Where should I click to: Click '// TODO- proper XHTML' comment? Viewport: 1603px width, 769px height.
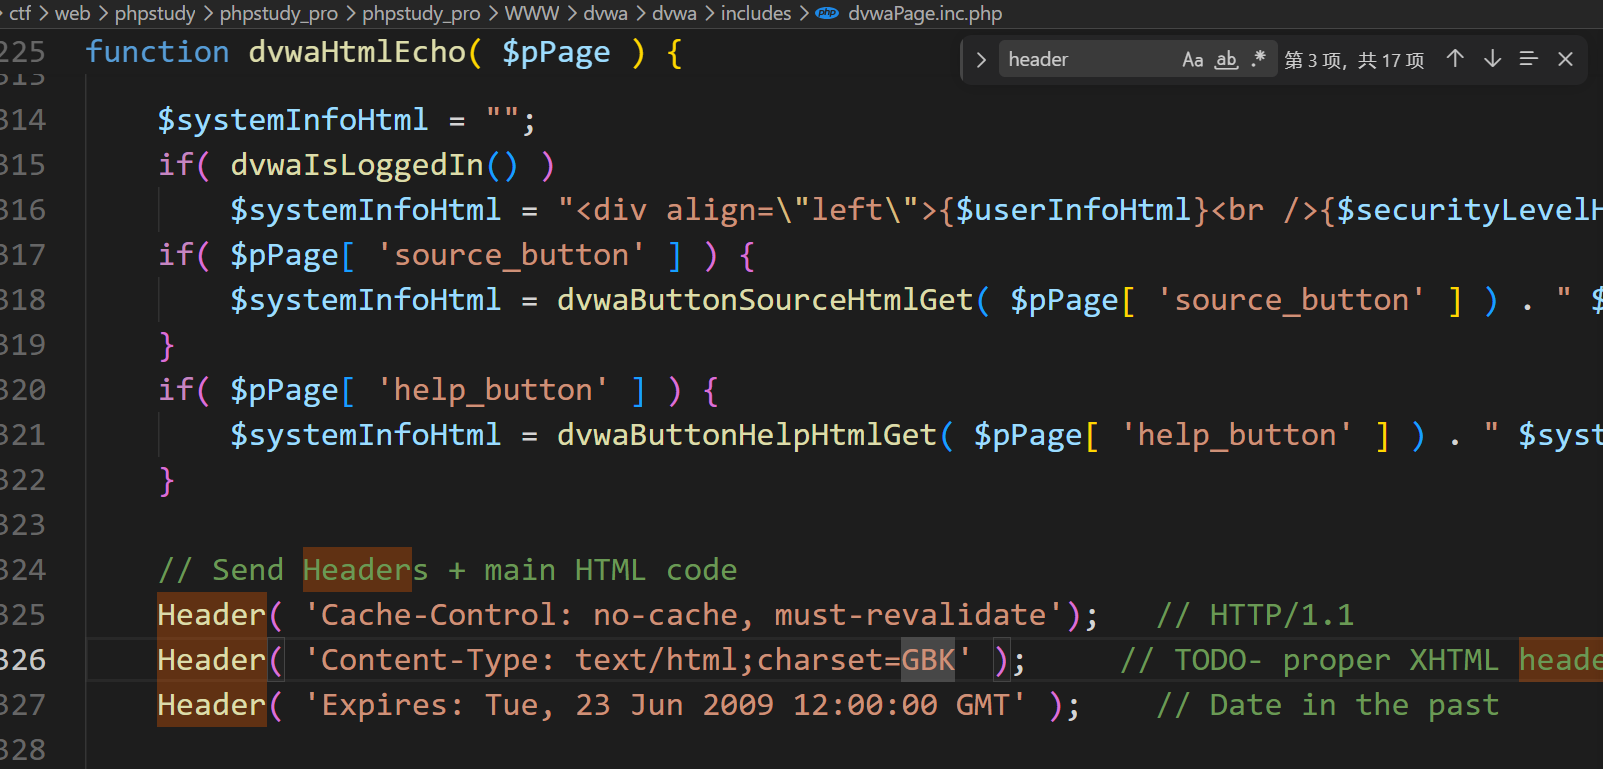[x=1310, y=660]
